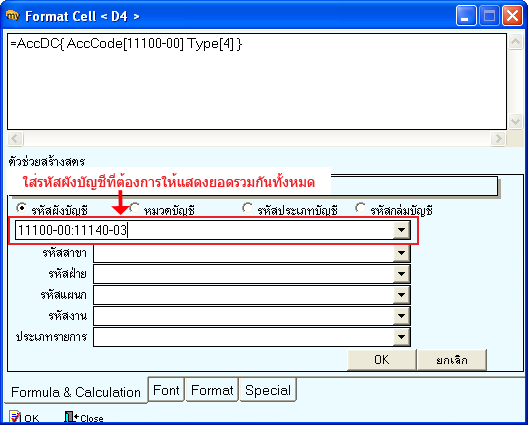Click the OK button in formula helper
528x425 pixels.
[x=382, y=360]
